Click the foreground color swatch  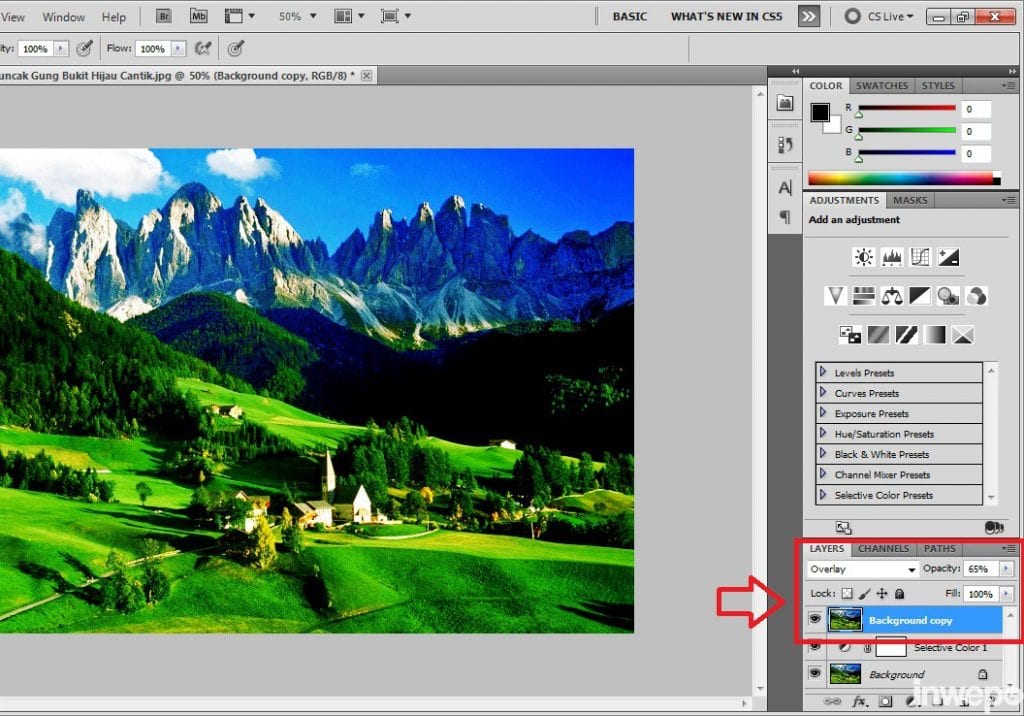tap(820, 112)
